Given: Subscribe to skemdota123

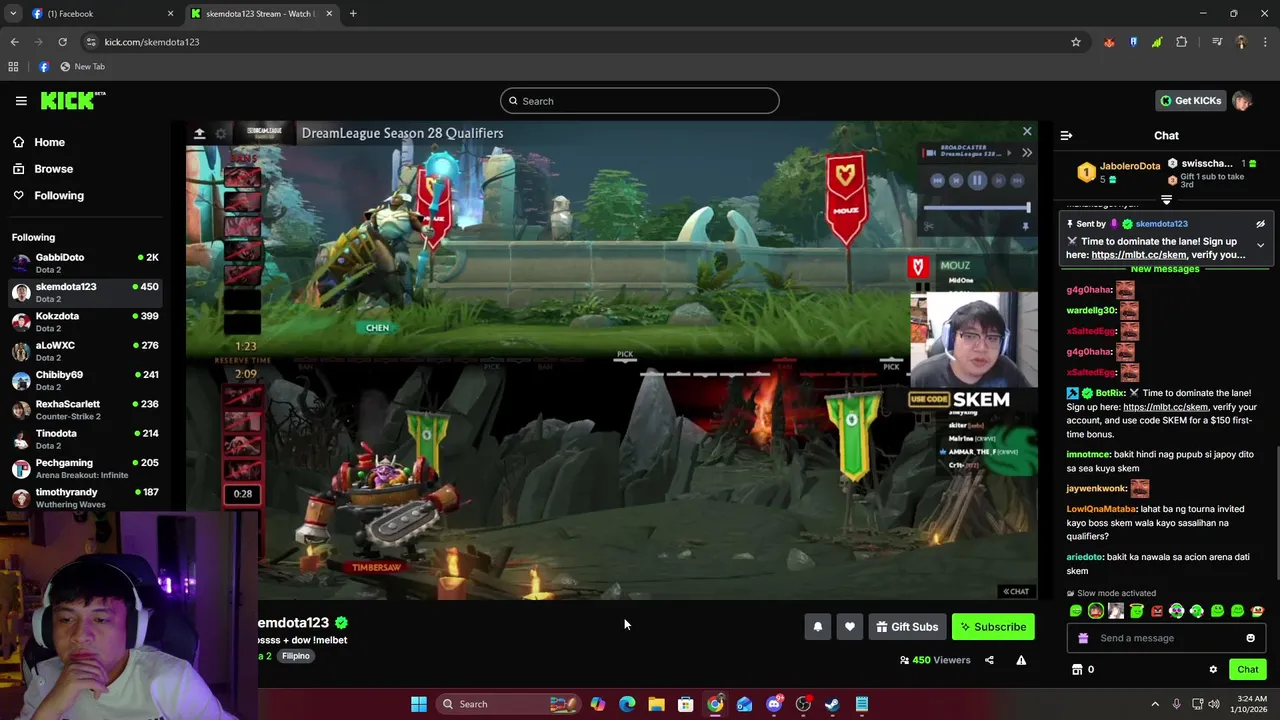Looking at the screenshot, I should tap(993, 627).
